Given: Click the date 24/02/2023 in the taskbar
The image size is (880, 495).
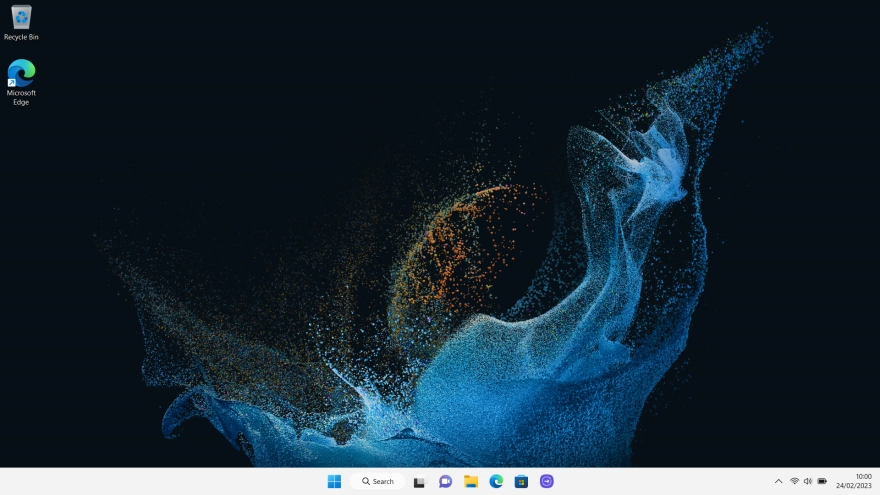Looking at the screenshot, I should 854,486.
